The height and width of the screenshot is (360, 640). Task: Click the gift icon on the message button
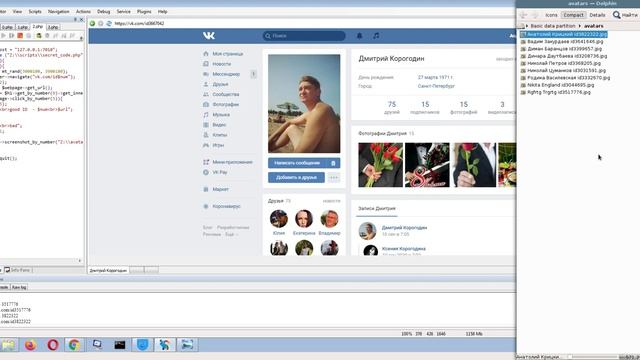coord(333,163)
